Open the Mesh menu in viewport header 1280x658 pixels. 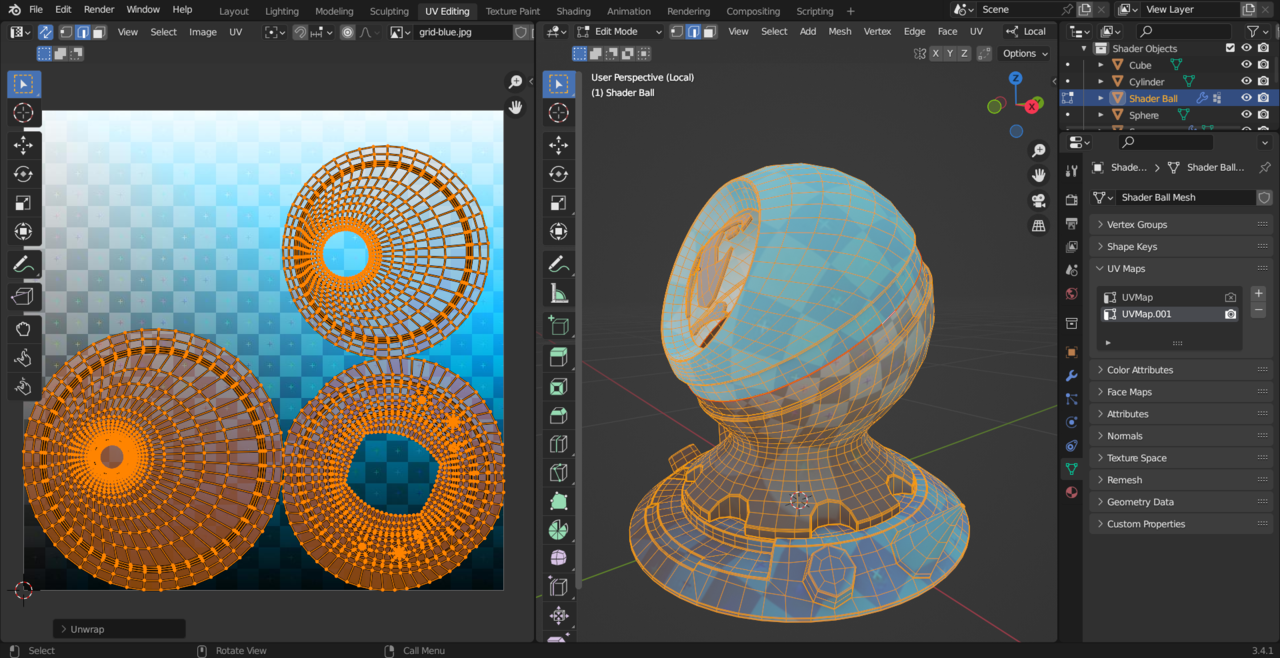coord(839,31)
